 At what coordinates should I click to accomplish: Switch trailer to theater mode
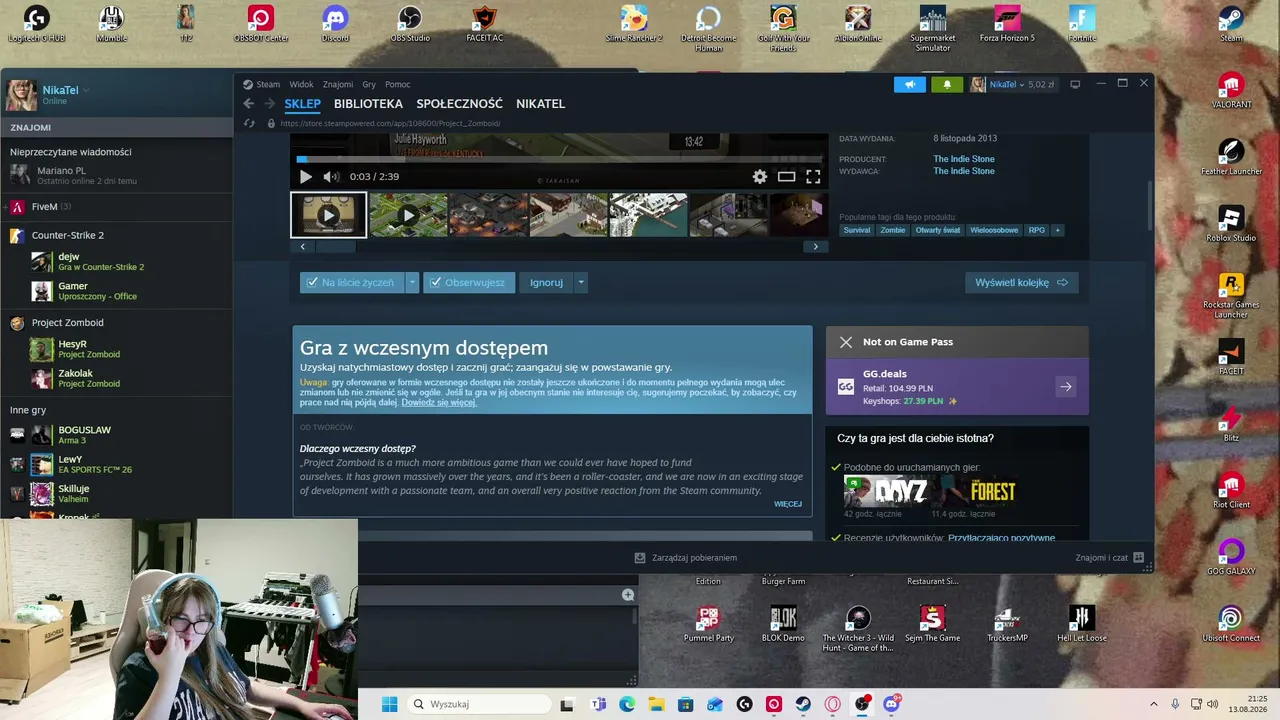tap(787, 177)
